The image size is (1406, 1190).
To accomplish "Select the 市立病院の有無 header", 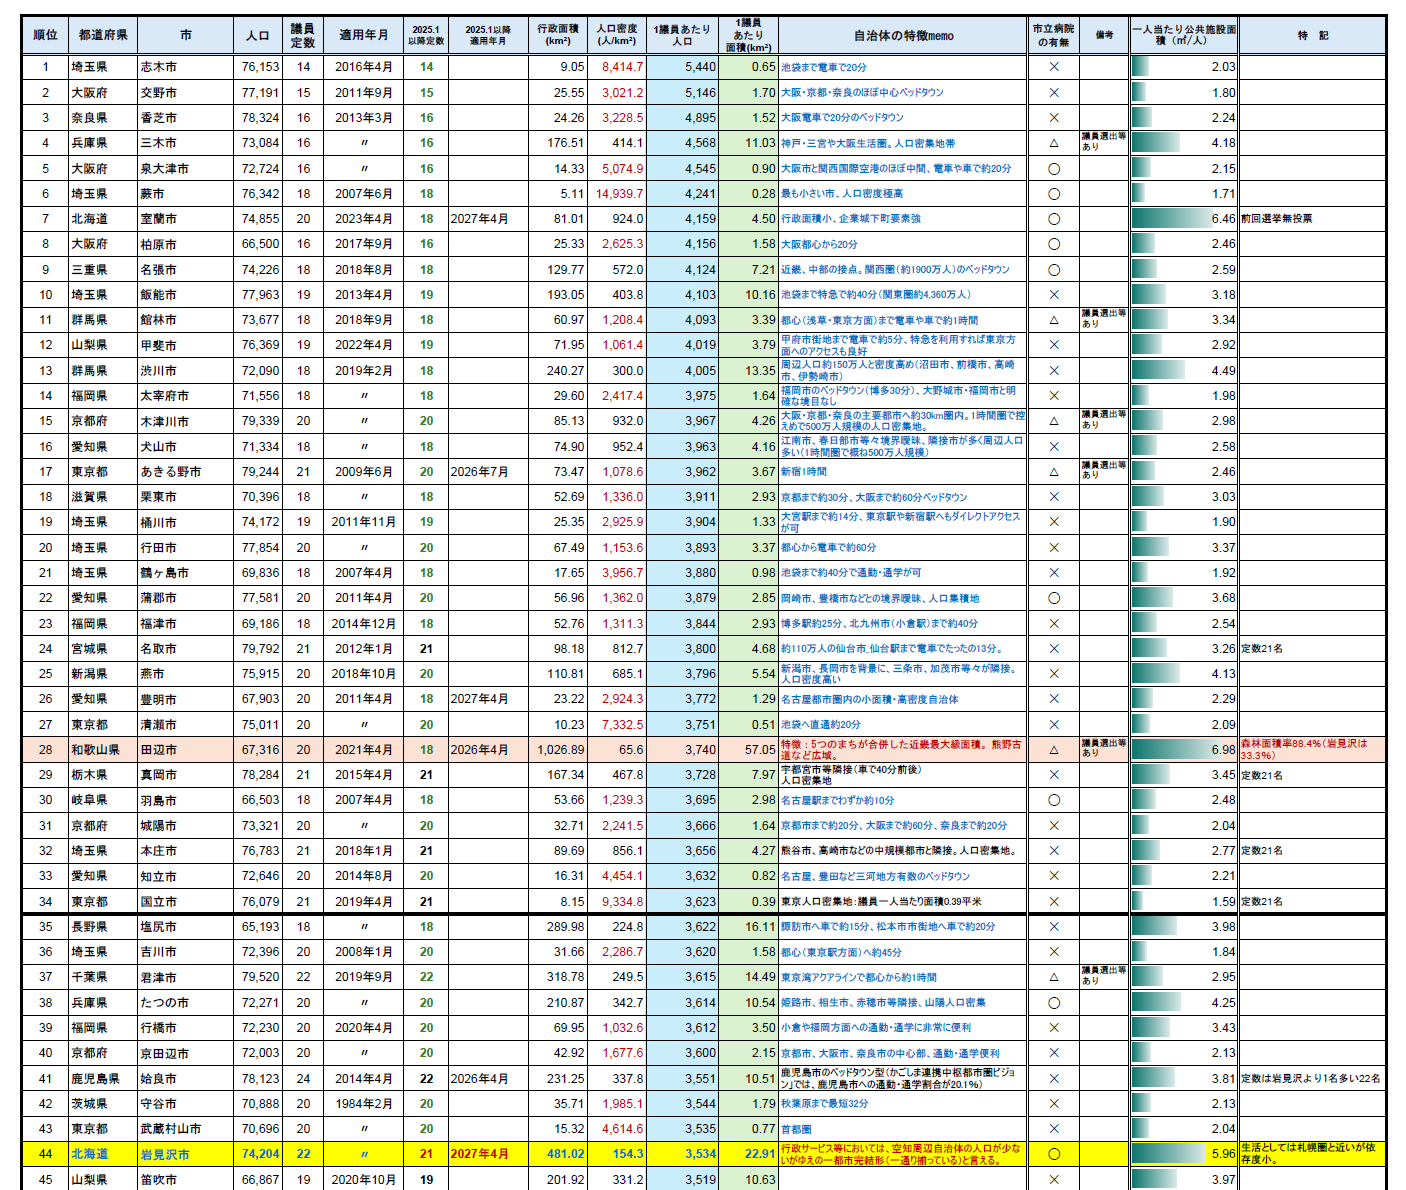I will (x=1053, y=35).
